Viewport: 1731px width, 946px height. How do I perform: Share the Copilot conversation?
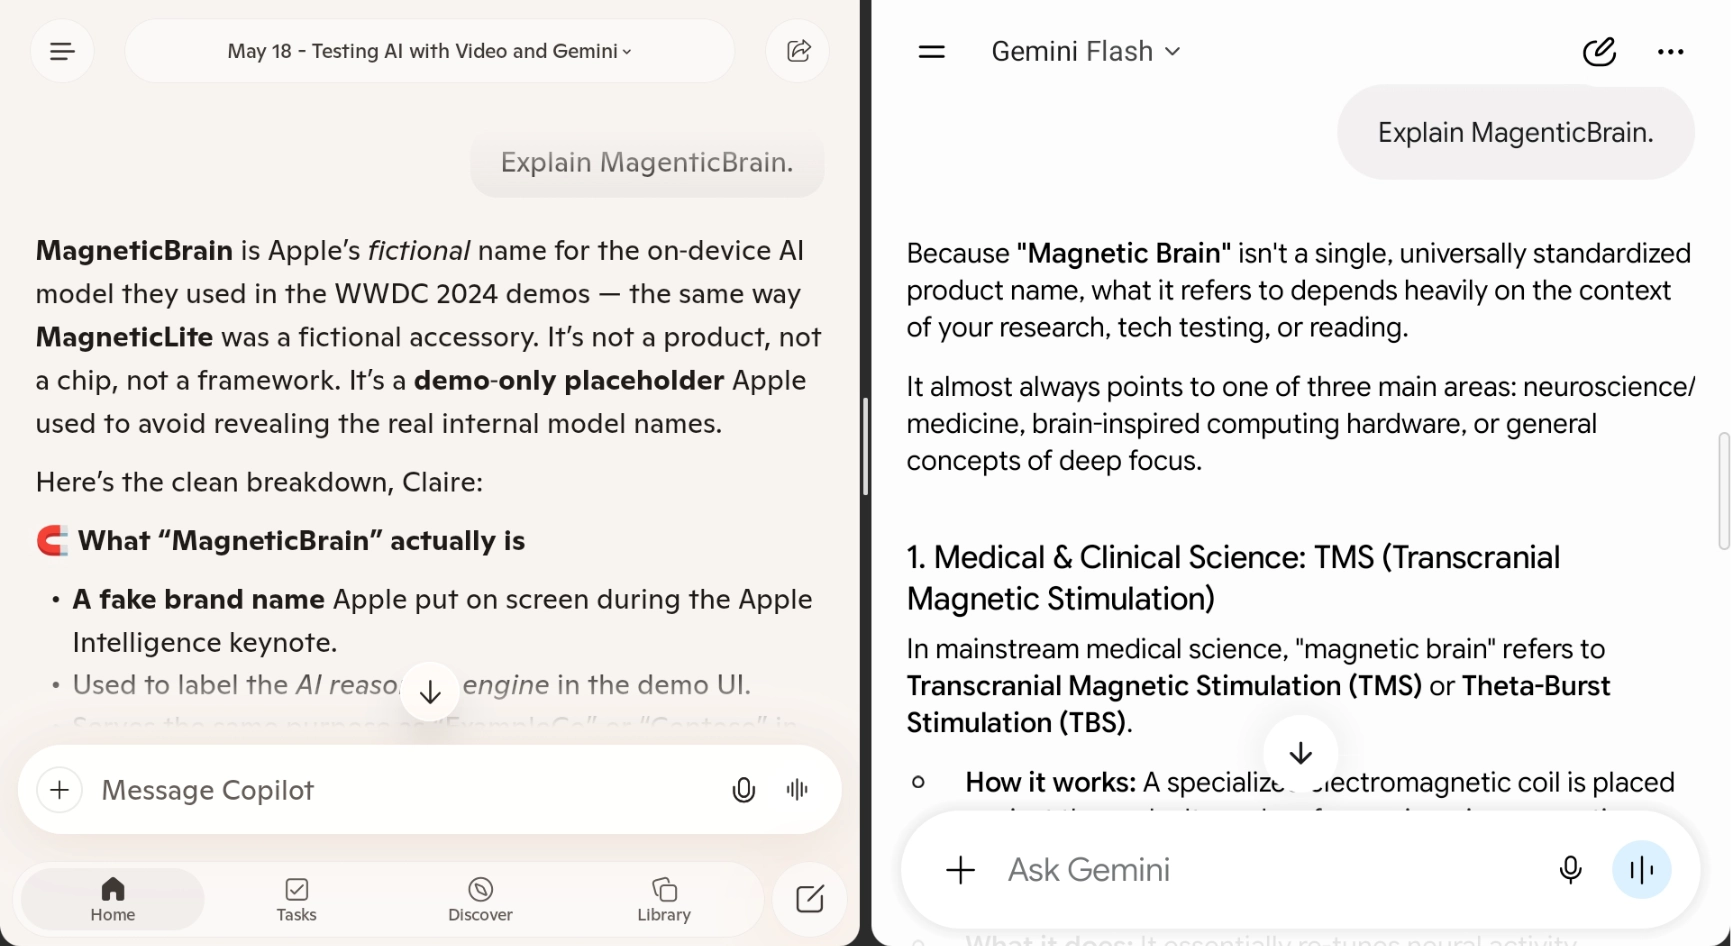click(798, 51)
